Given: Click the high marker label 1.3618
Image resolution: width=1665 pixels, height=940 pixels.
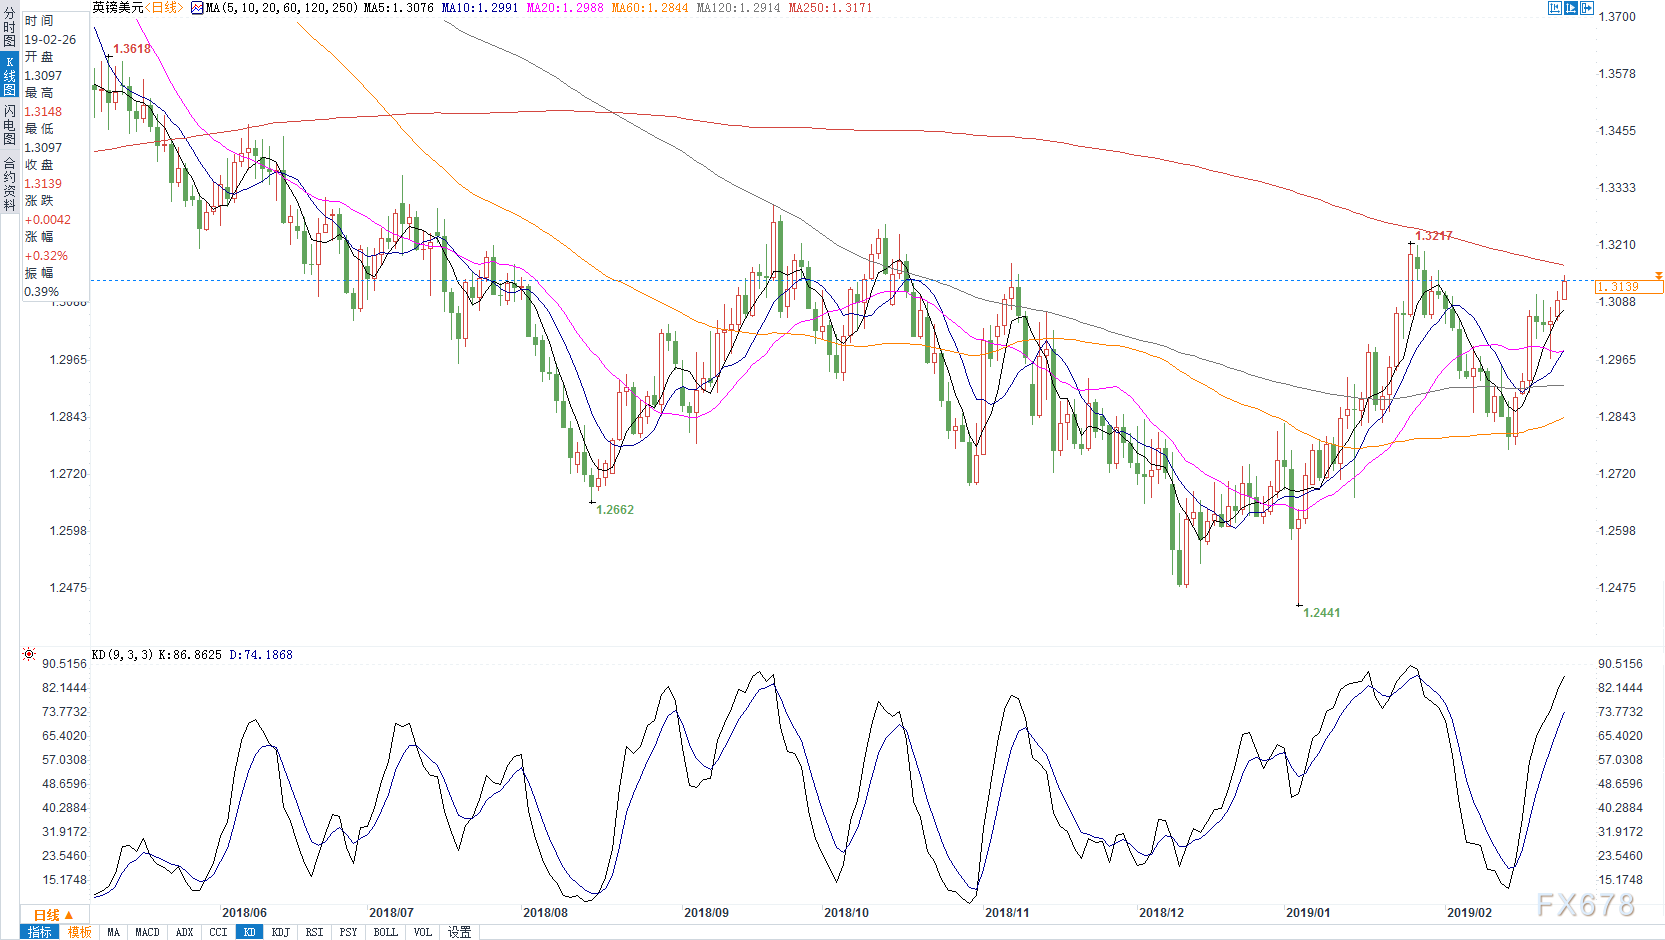Looking at the screenshot, I should click(x=132, y=49).
